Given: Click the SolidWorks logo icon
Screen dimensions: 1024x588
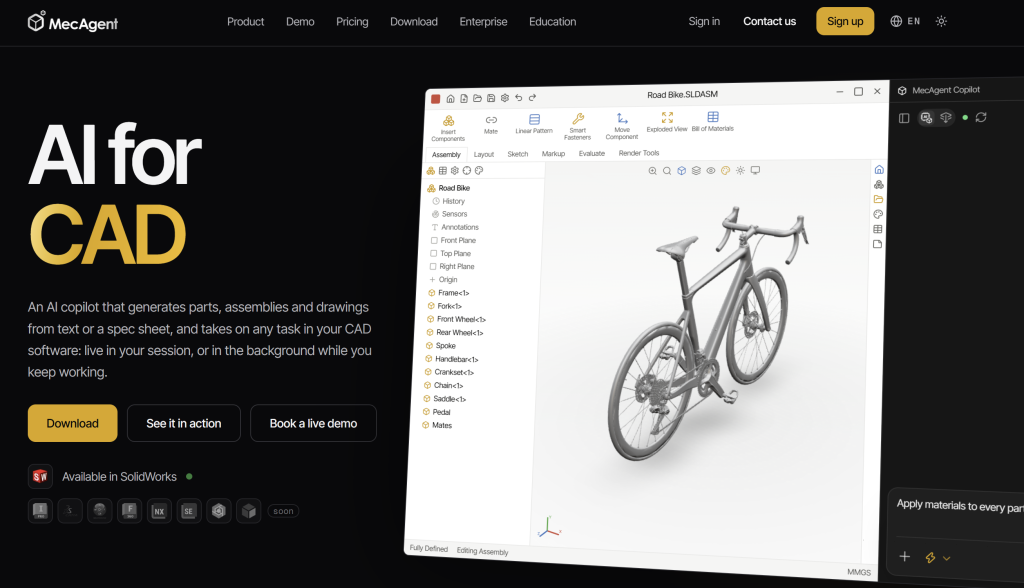Looking at the screenshot, I should click(40, 476).
